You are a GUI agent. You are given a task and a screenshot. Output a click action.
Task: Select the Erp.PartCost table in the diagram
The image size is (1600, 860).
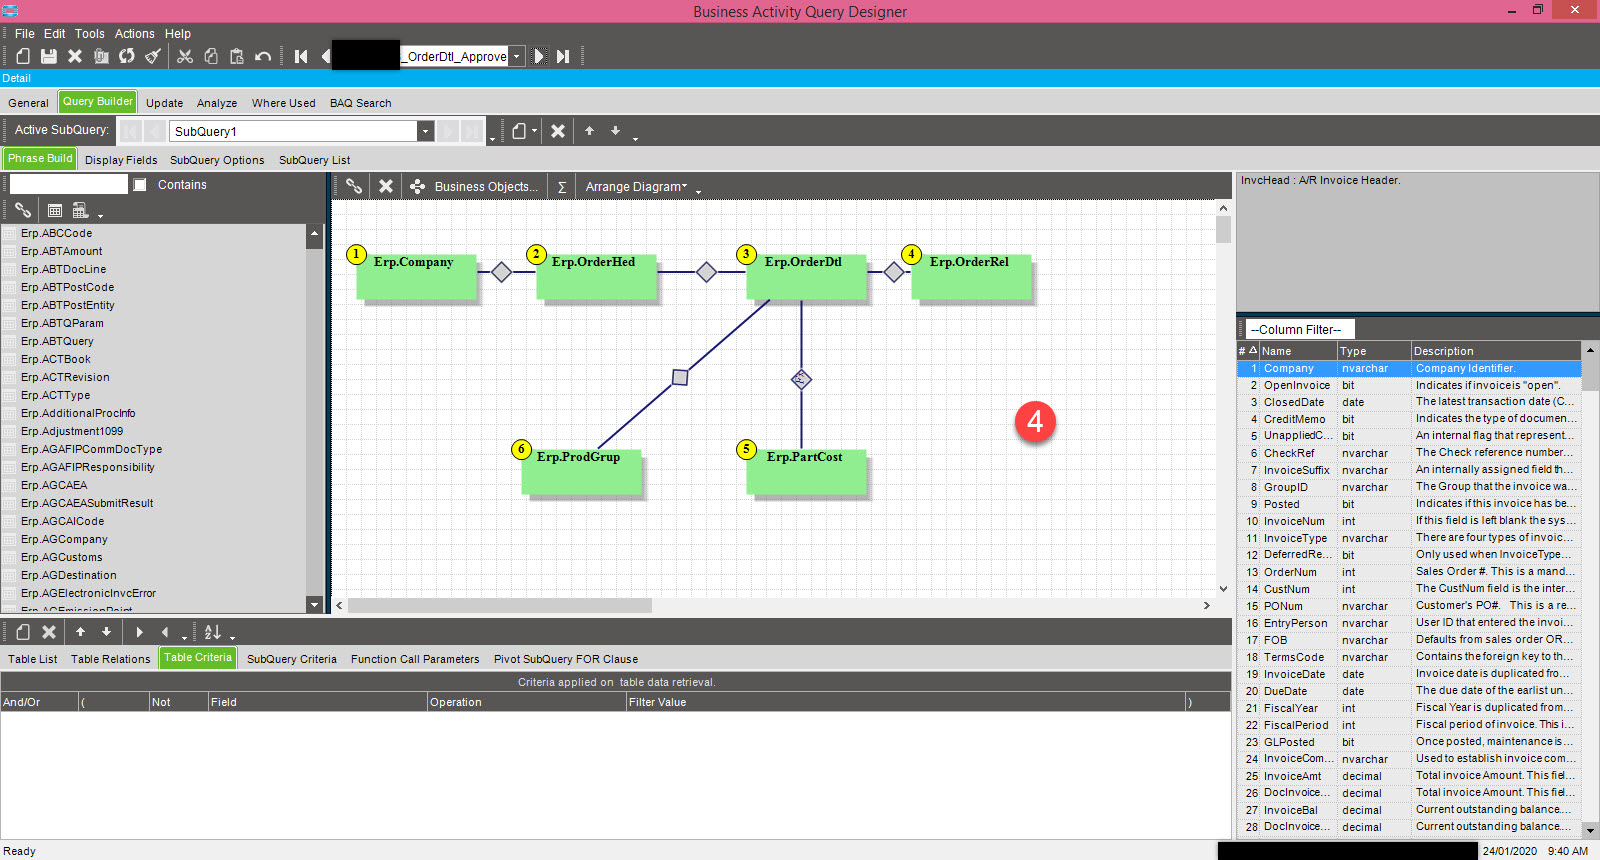pos(806,470)
